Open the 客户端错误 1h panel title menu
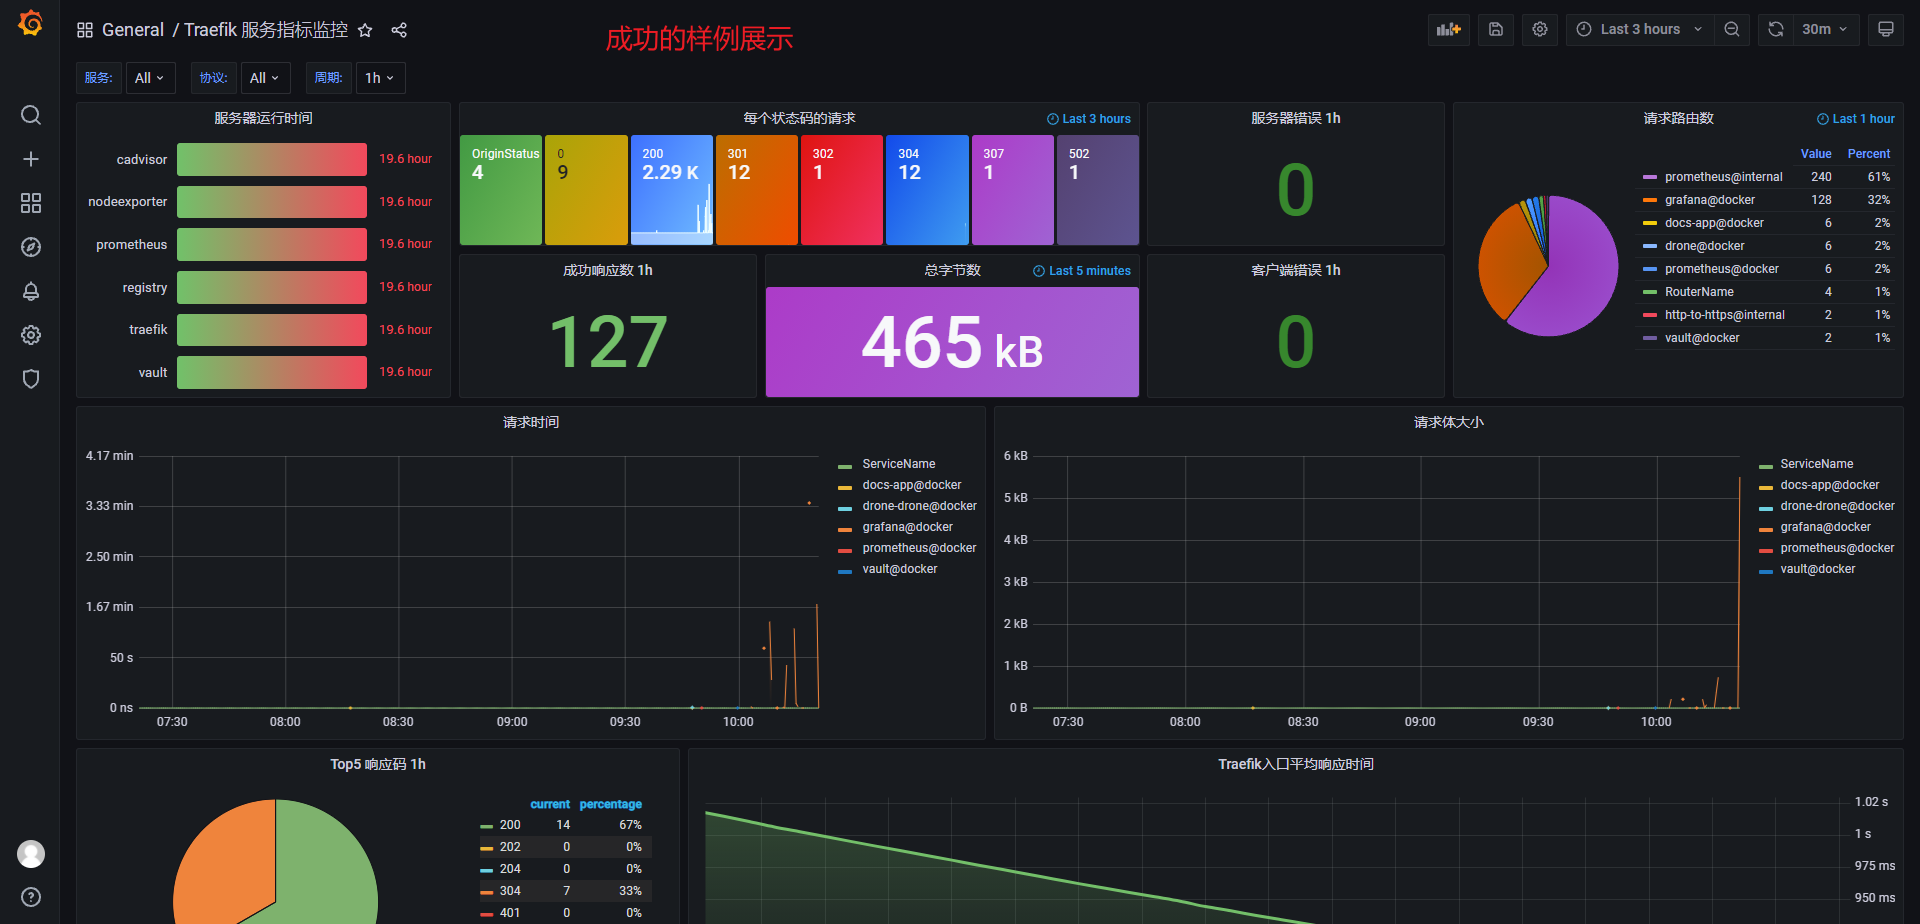 pyautogui.click(x=1295, y=270)
